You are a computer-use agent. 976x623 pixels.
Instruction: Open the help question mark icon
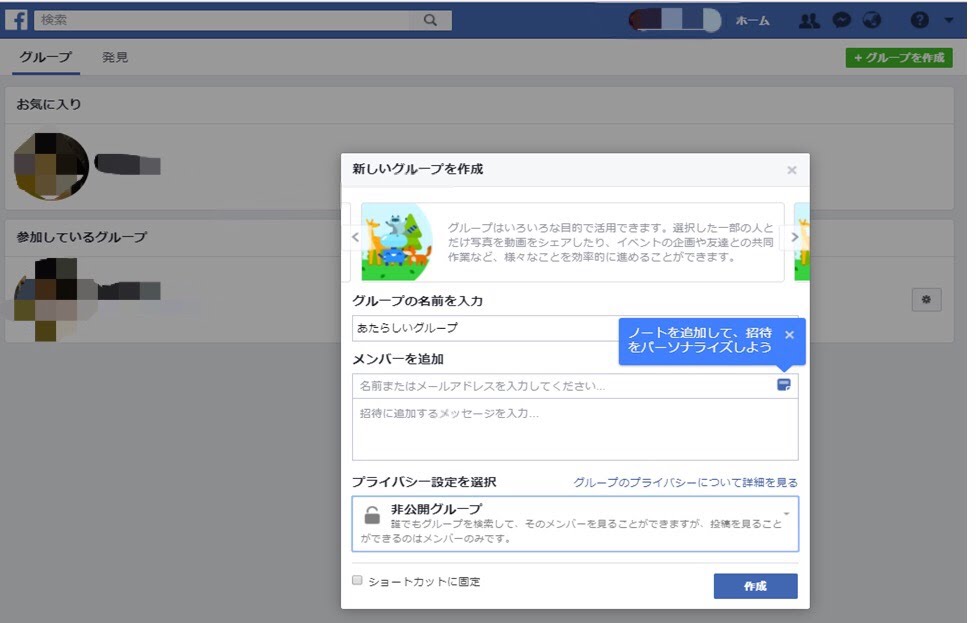919,21
